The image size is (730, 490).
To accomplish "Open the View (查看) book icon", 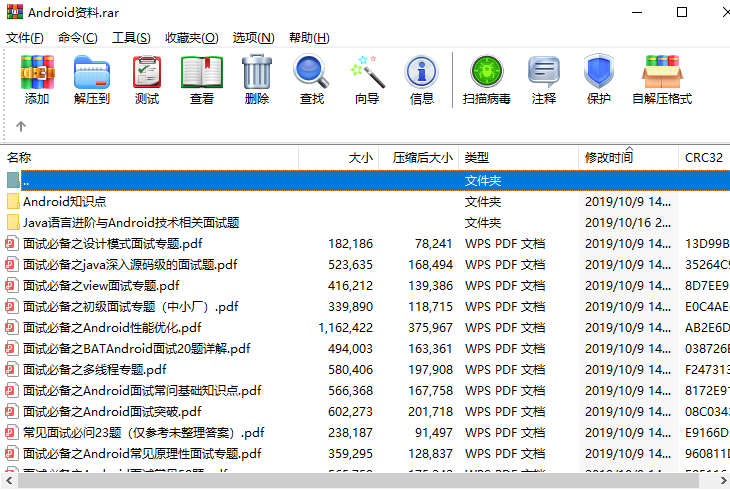I will 202,72.
